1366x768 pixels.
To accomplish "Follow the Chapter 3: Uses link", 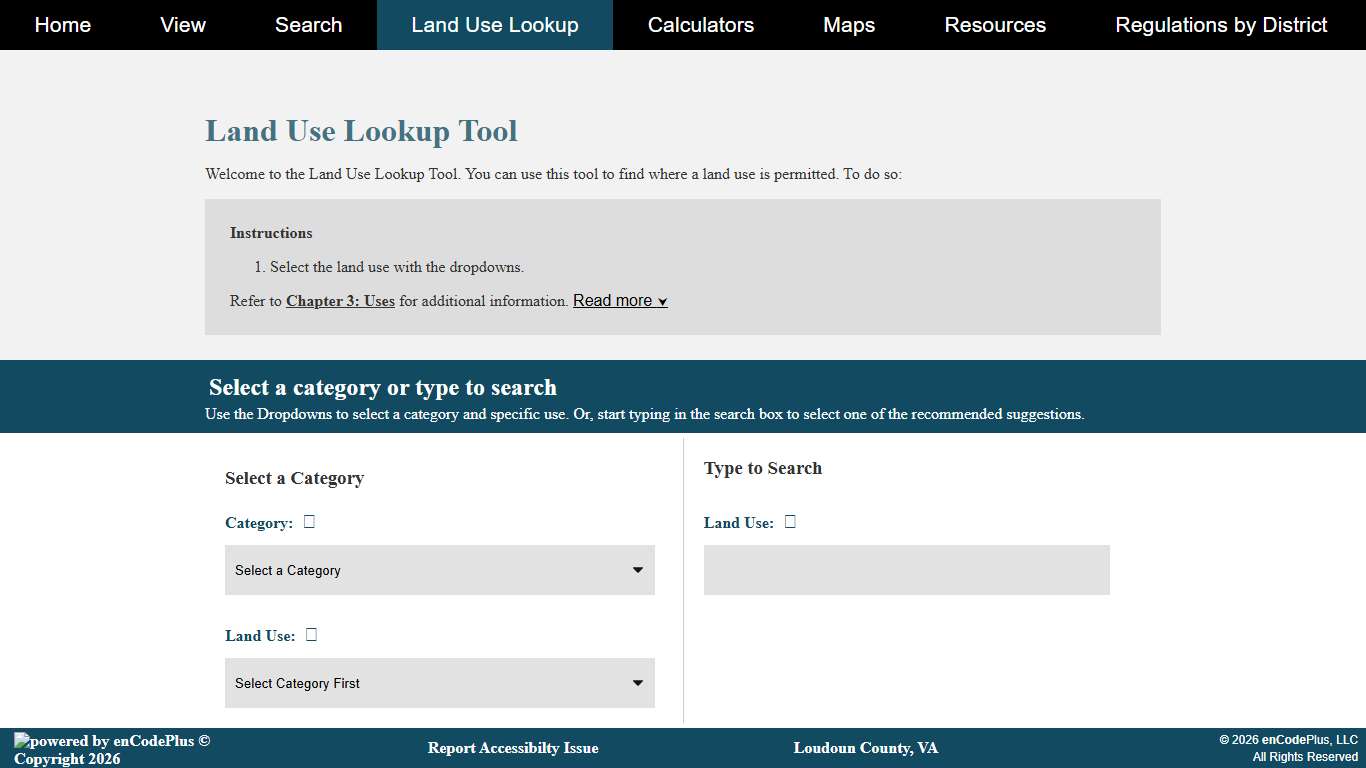I will pos(340,300).
